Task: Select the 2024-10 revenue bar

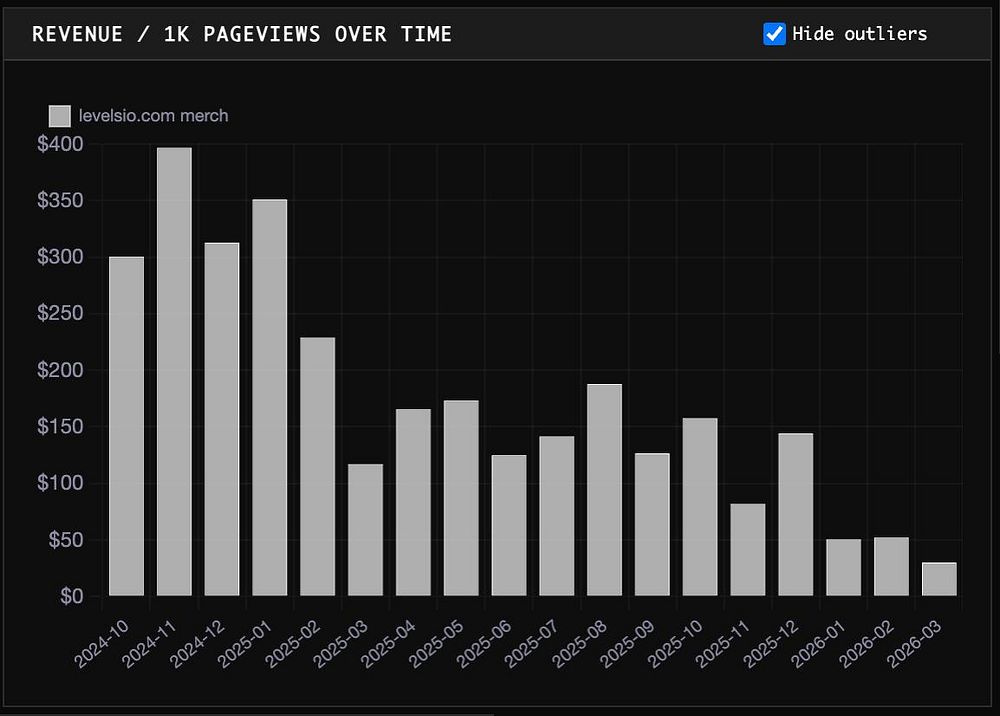Action: [x=126, y=426]
